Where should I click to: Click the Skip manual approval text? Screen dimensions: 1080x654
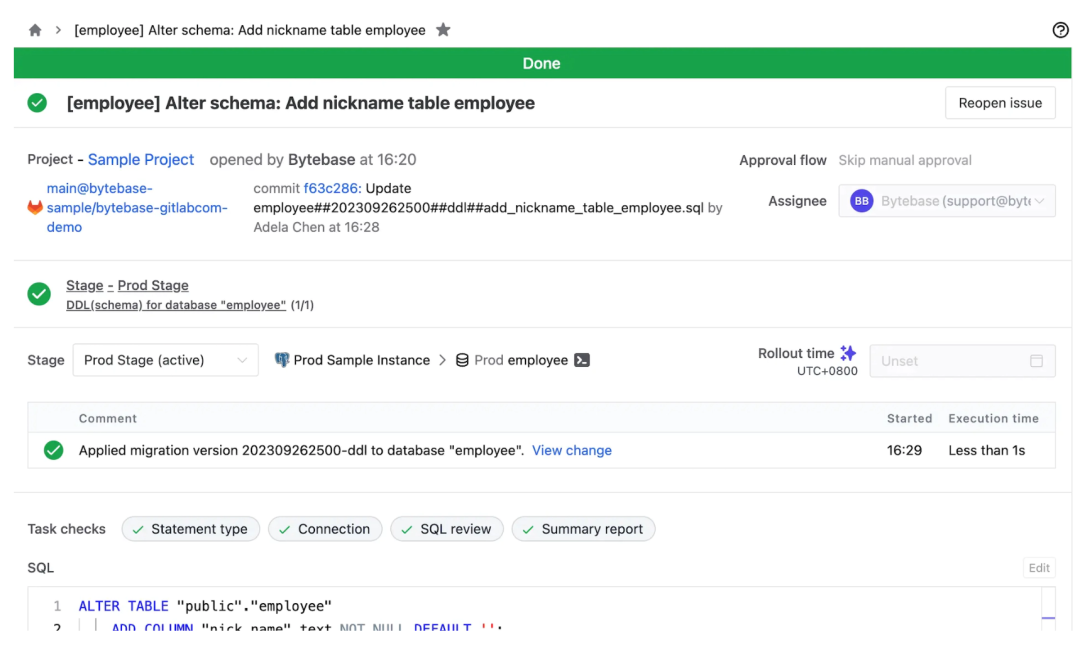point(905,160)
